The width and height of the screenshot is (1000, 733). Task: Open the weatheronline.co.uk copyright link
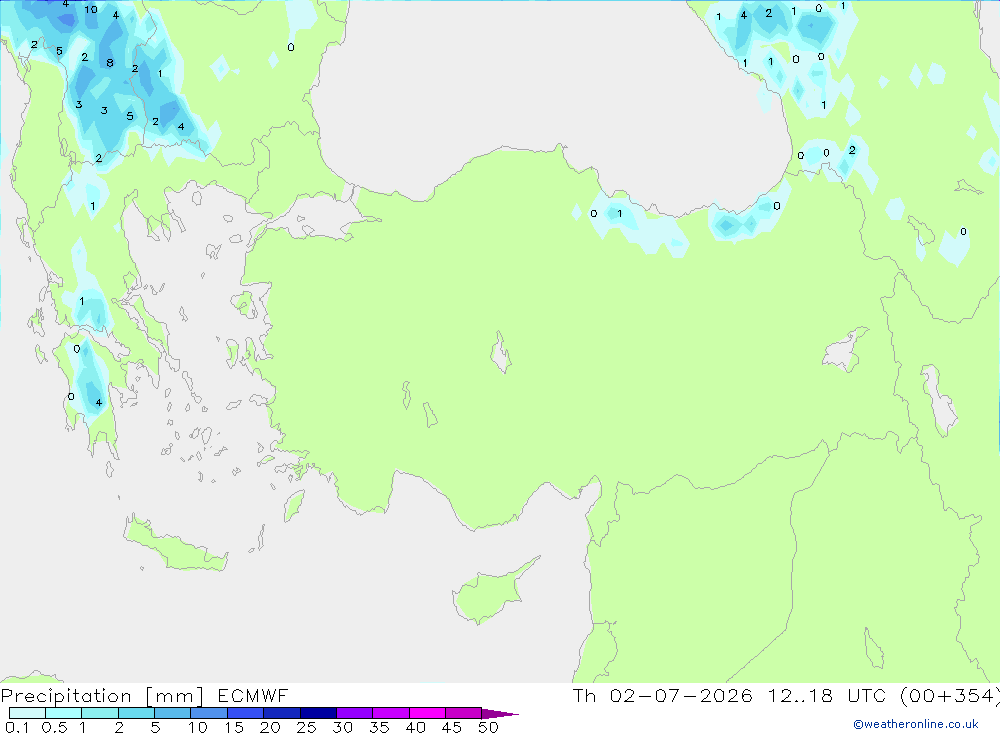(x=915, y=724)
